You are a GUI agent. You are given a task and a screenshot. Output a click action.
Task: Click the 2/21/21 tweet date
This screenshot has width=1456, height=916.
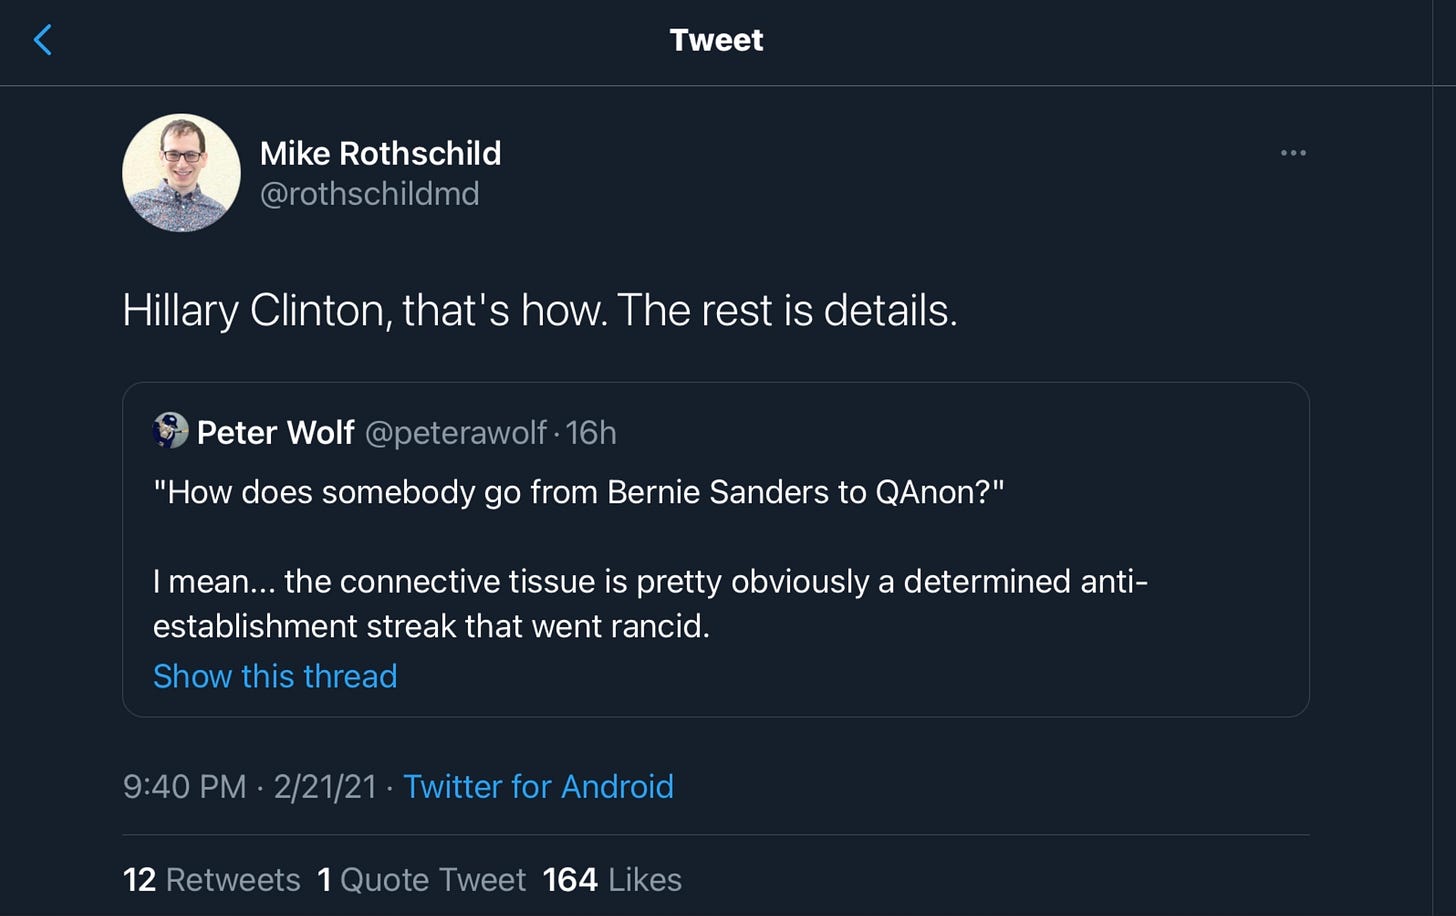(x=325, y=786)
